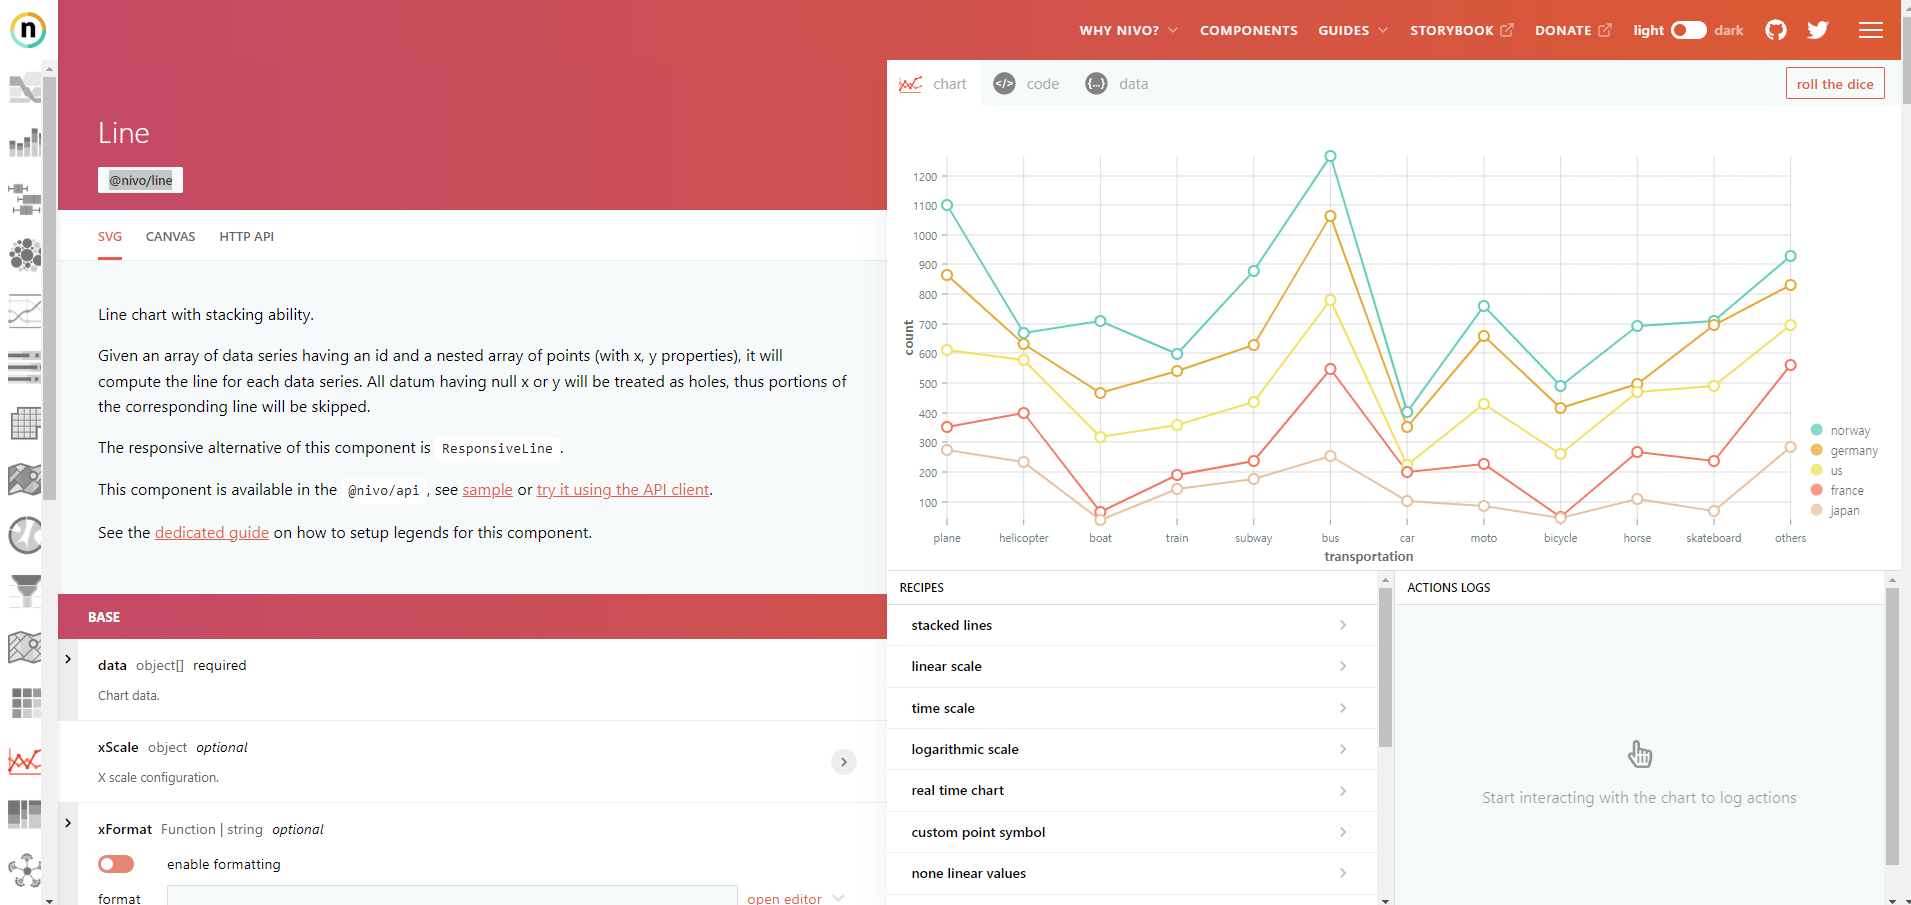Open the network chart component
Viewport: 1911px width, 905px height.
tap(25, 871)
